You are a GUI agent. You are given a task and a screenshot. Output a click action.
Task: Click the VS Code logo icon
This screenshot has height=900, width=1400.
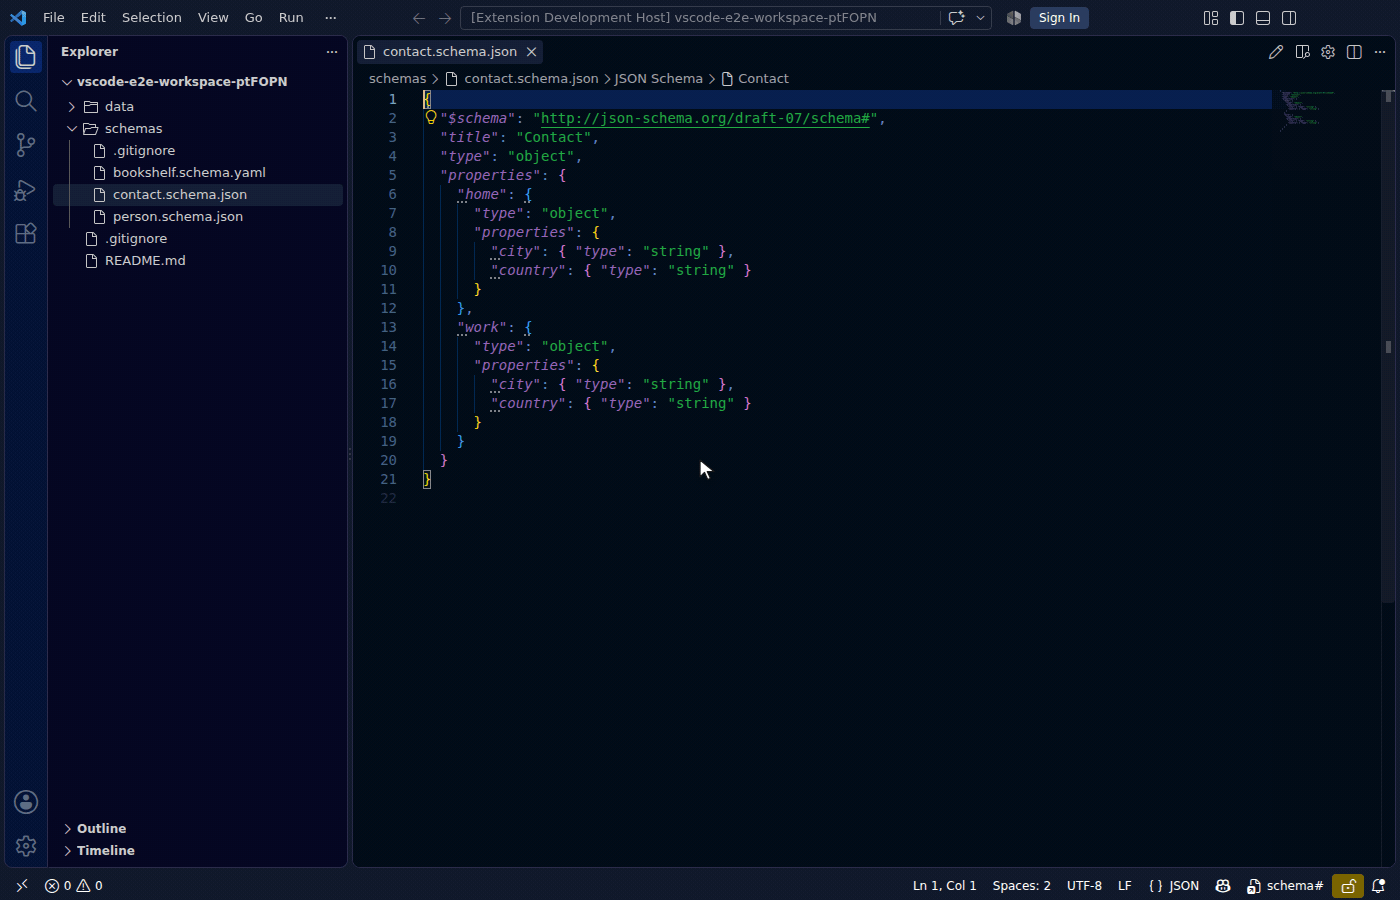coord(18,18)
